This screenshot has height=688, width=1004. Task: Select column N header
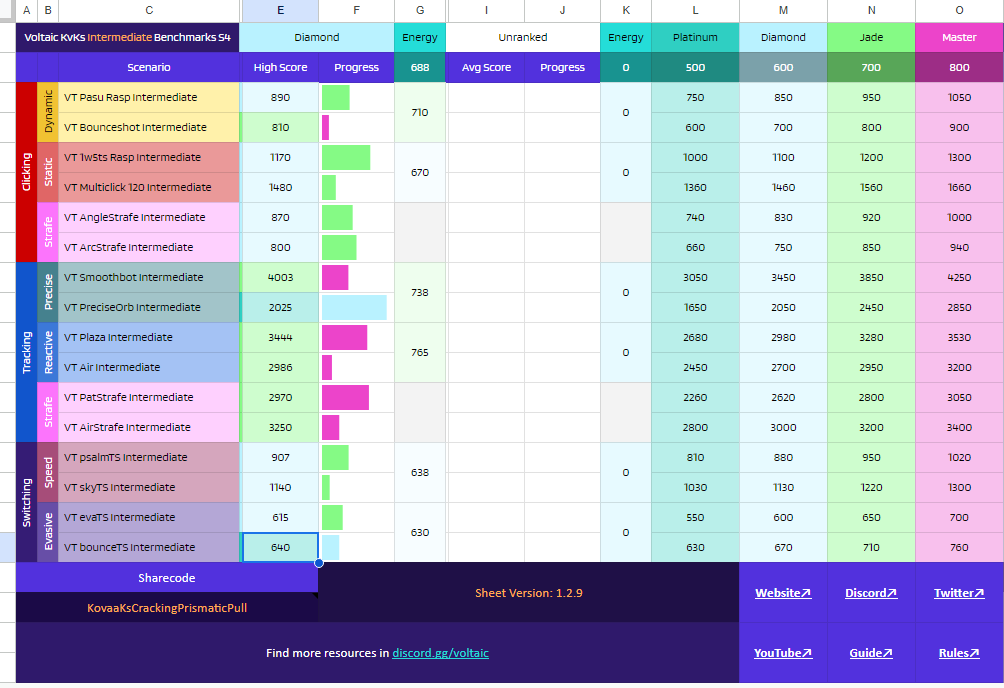point(871,10)
